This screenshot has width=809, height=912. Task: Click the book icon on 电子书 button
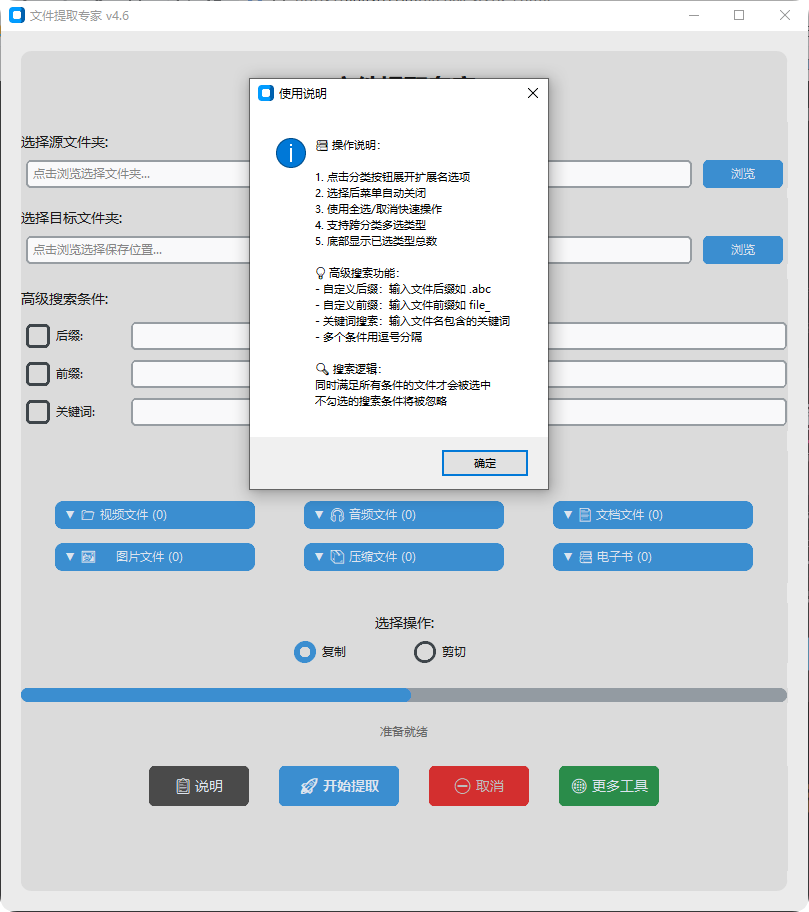586,557
